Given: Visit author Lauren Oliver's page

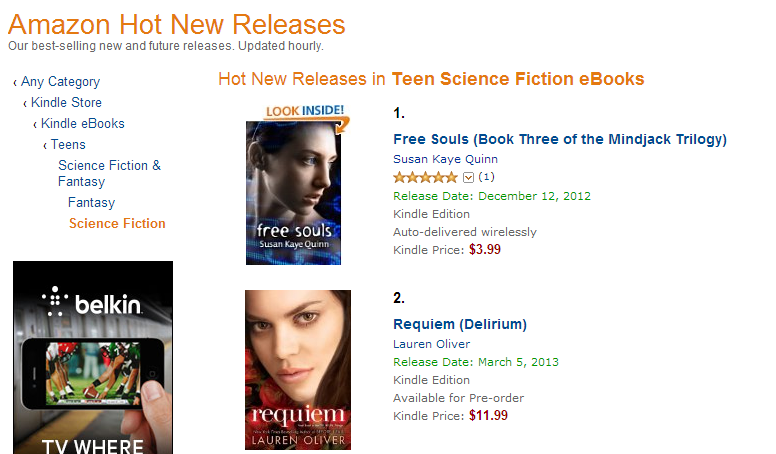Looking at the screenshot, I should point(430,344).
